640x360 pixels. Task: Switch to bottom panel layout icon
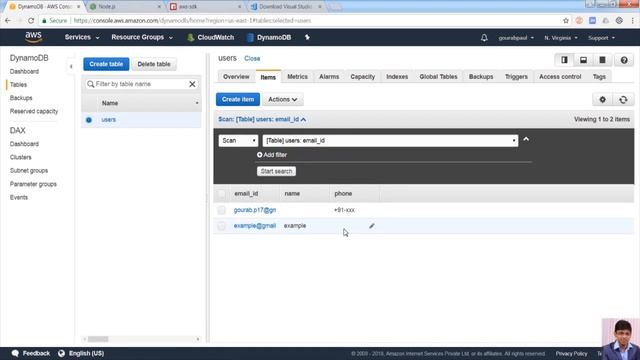583,60
